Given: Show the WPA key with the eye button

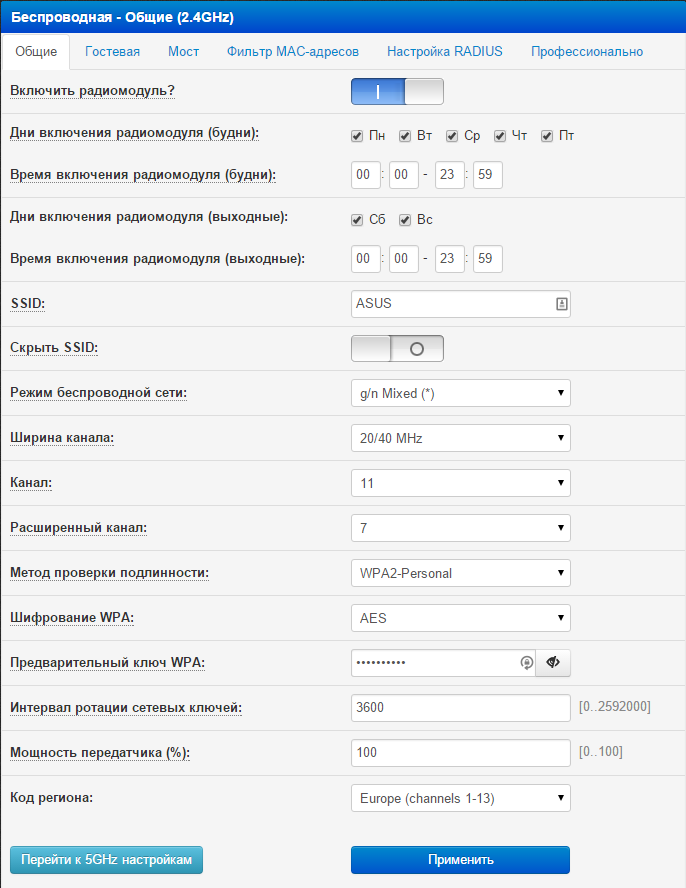Looking at the screenshot, I should 552,663.
